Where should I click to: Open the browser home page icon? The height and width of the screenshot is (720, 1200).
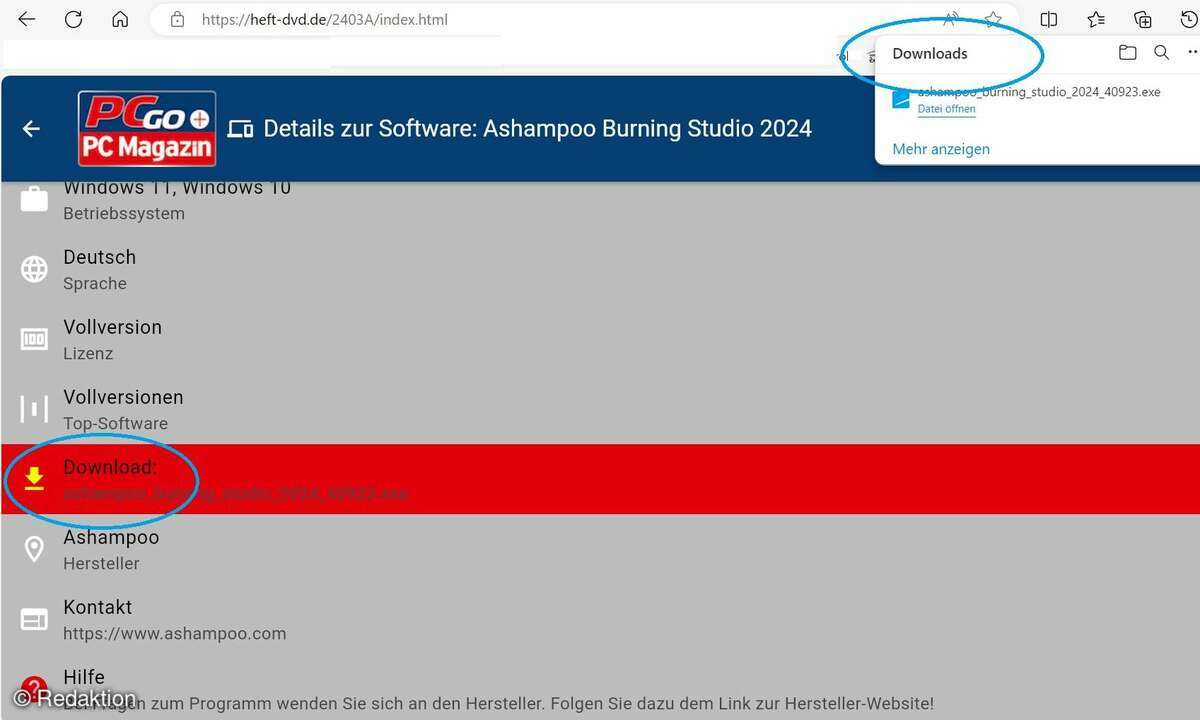[x=120, y=19]
